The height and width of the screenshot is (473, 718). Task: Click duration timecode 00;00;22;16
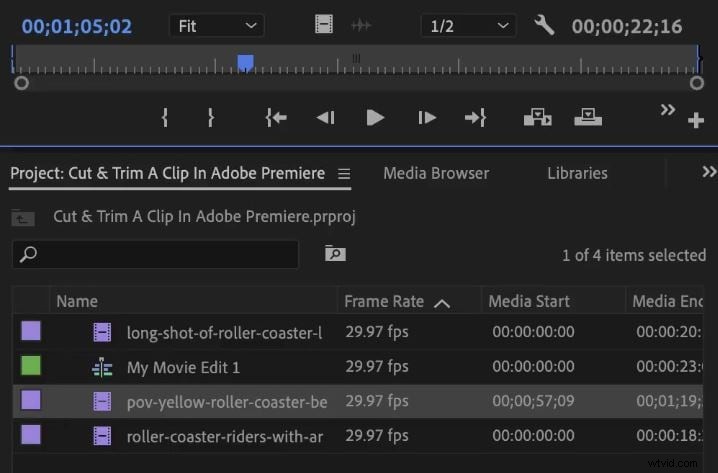[x=627, y=27]
